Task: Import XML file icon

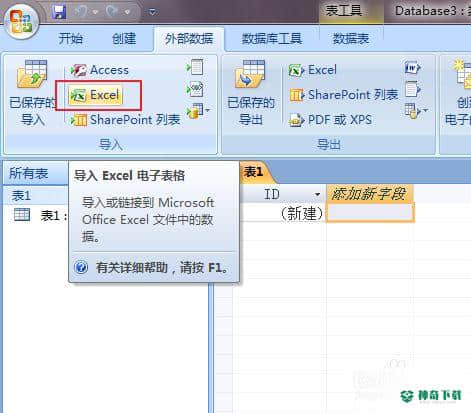Action: click(x=195, y=89)
